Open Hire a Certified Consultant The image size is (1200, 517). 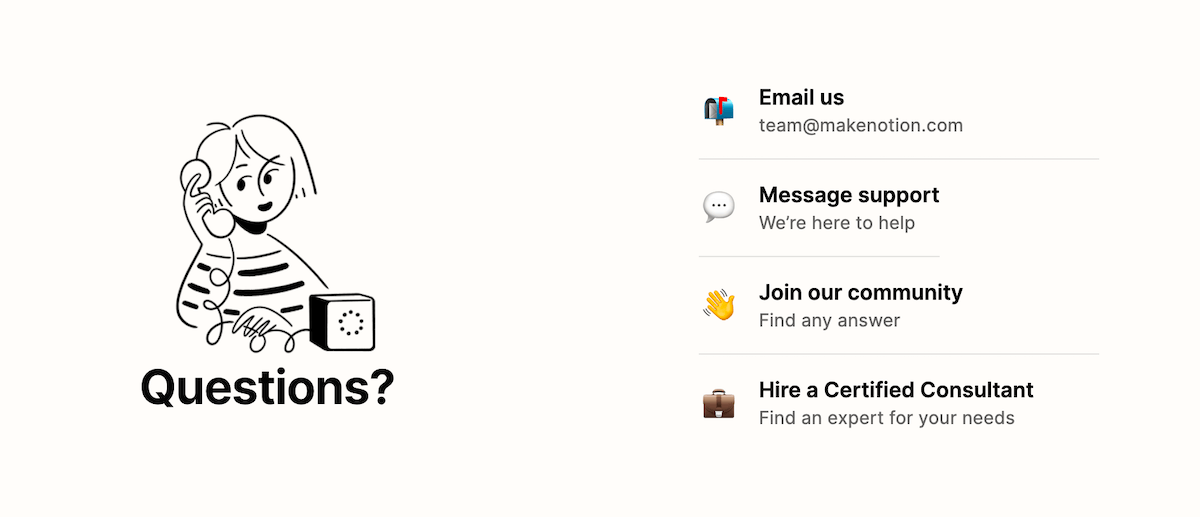point(896,390)
